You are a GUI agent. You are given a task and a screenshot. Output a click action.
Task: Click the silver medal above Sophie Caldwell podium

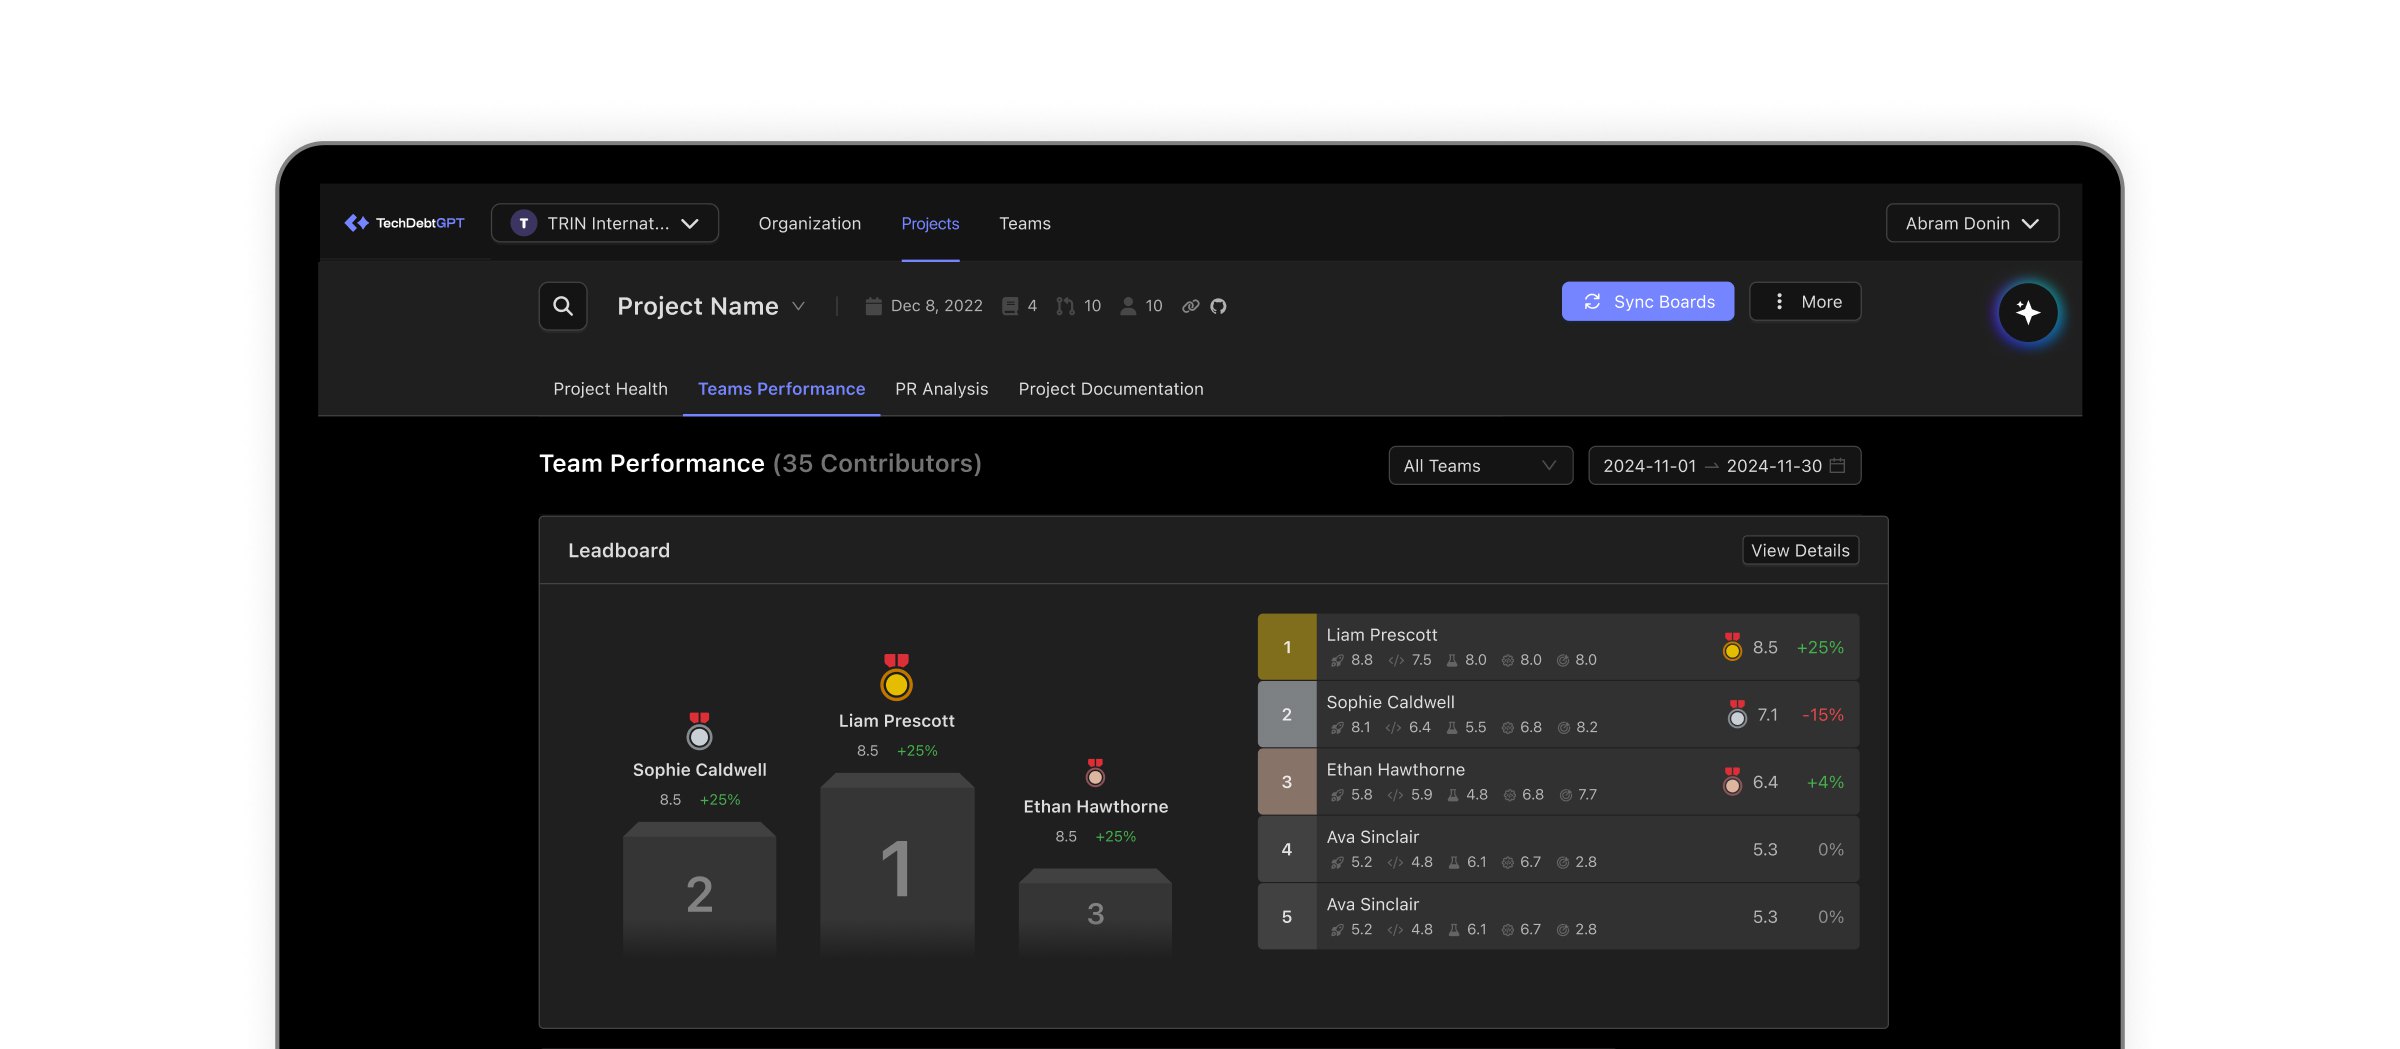point(699,731)
